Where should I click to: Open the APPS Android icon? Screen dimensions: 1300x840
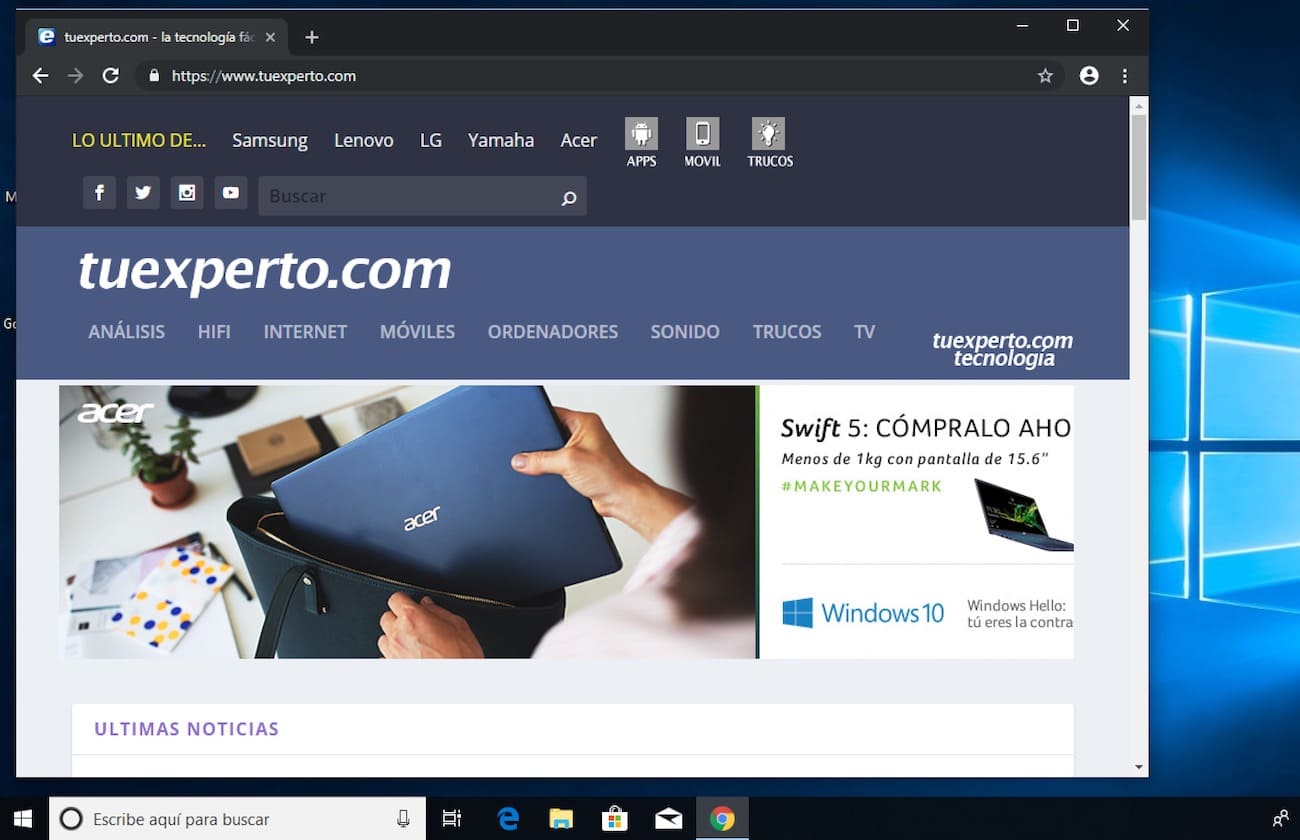point(641,135)
